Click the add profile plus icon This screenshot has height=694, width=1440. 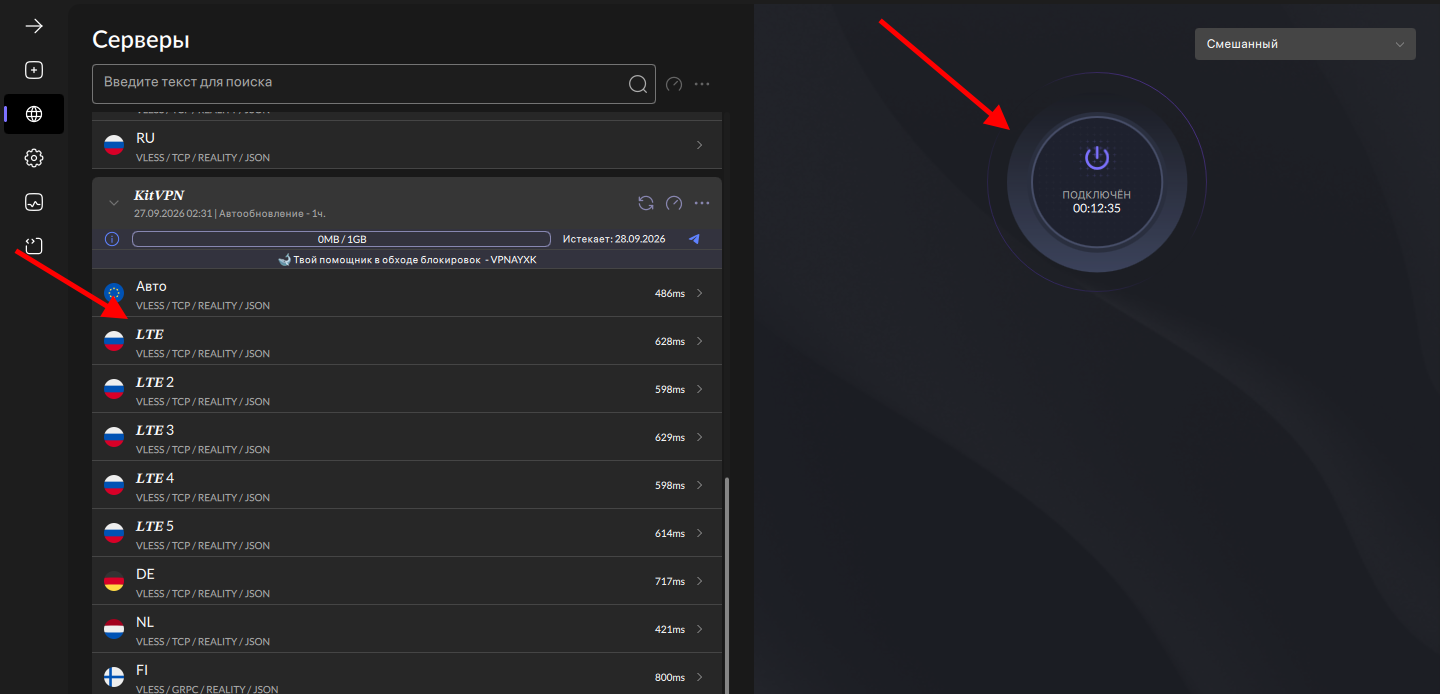click(x=34, y=70)
